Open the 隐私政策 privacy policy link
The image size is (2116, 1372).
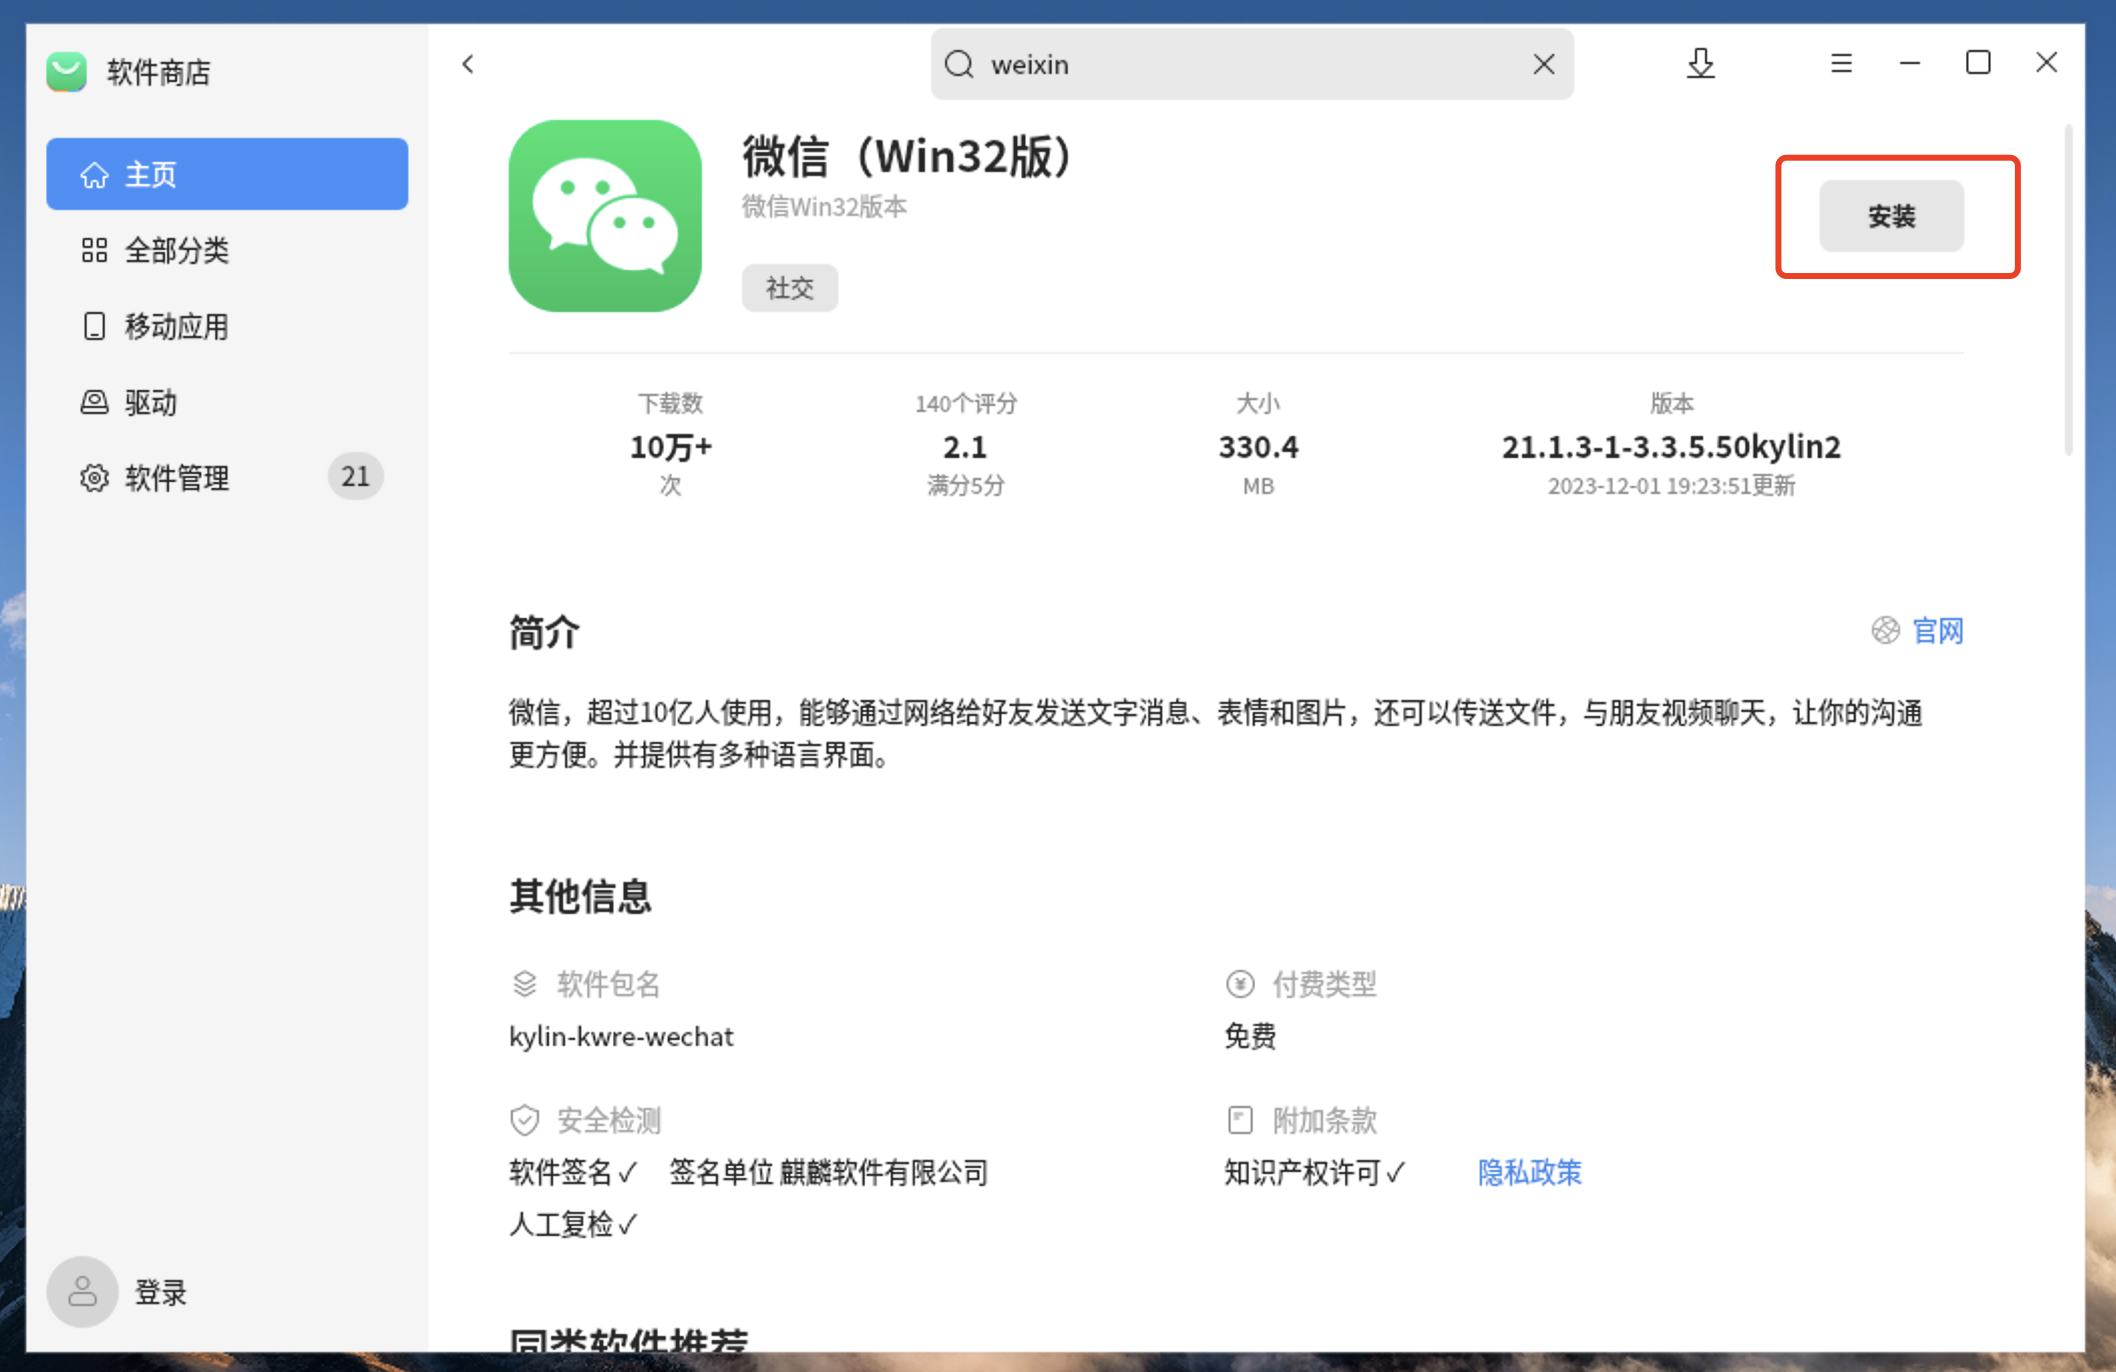coord(1529,1172)
